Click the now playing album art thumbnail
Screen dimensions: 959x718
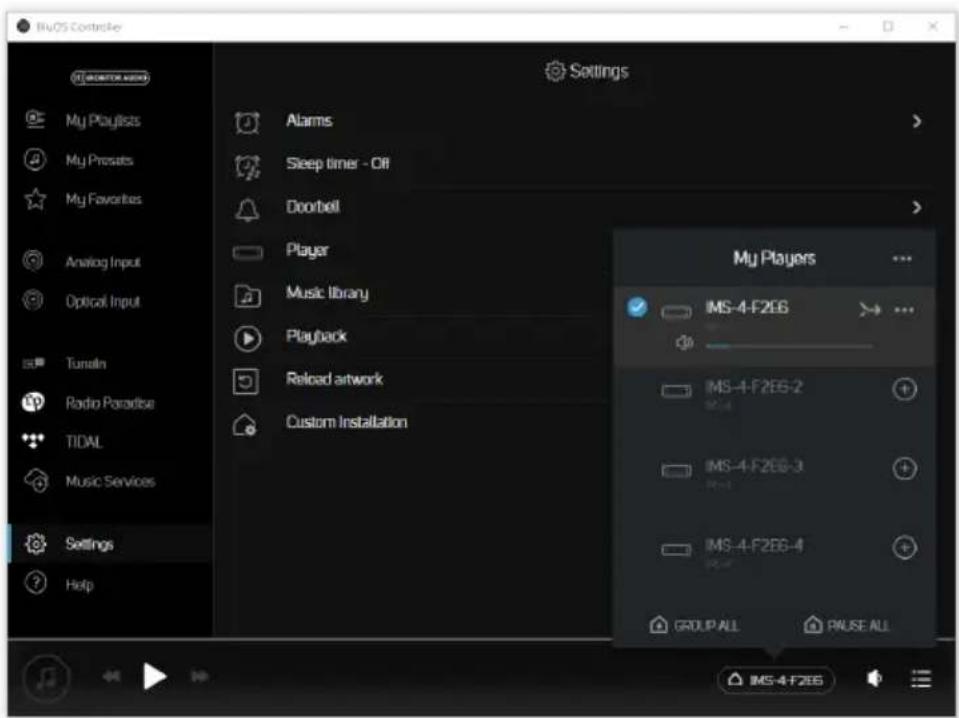click(46, 678)
